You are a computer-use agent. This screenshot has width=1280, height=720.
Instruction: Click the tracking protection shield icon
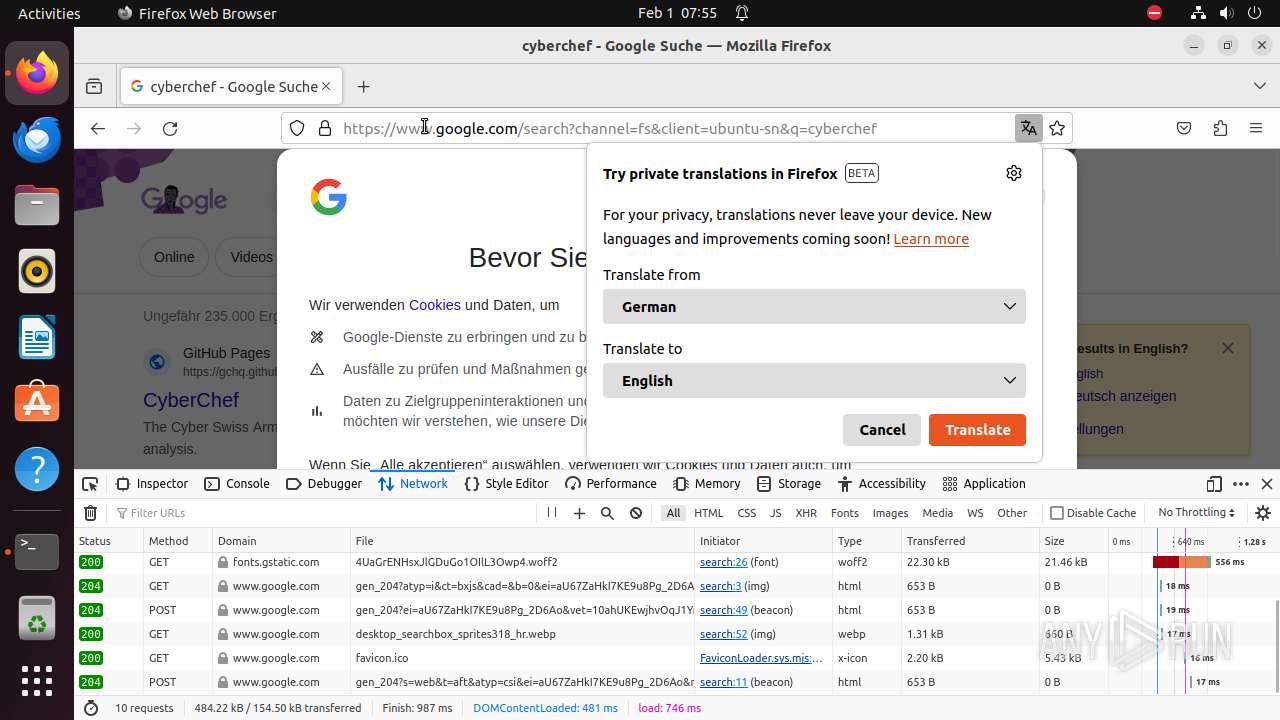coord(297,128)
